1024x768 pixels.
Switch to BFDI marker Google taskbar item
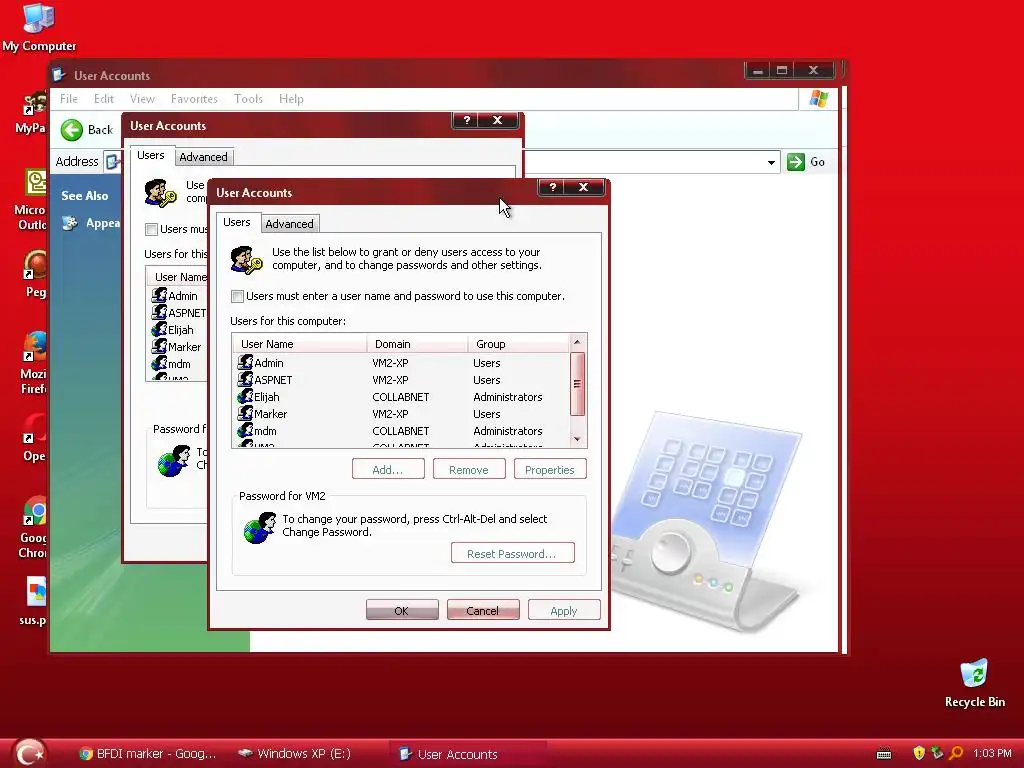click(x=147, y=754)
